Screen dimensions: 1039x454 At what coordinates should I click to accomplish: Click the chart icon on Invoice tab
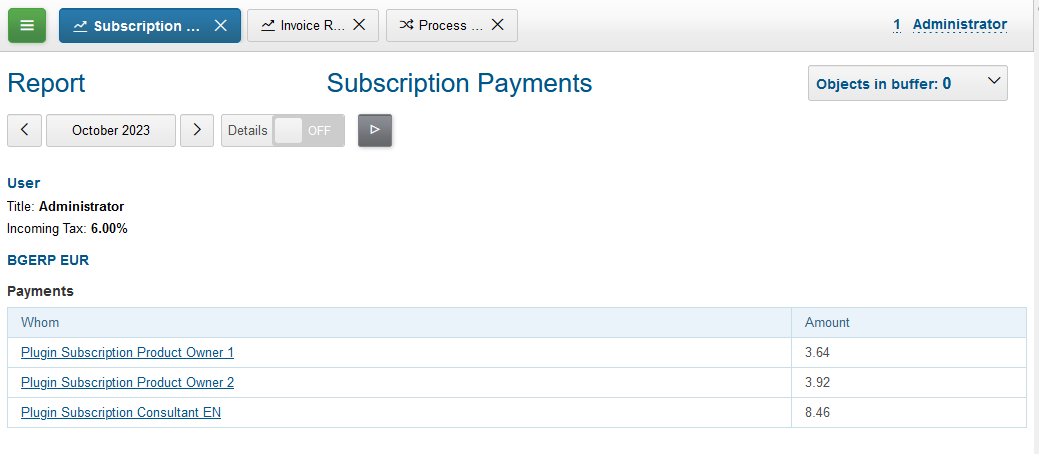pyautogui.click(x=268, y=26)
